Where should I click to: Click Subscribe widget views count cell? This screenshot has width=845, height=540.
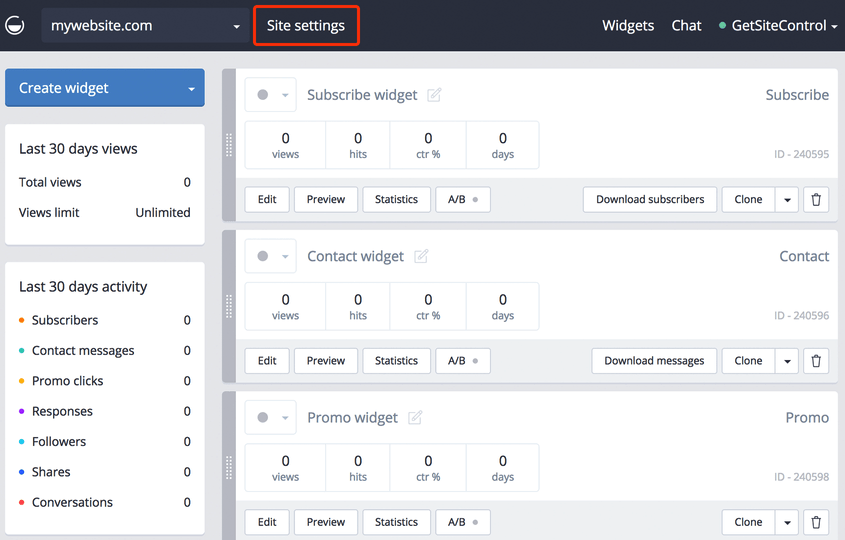pos(285,145)
